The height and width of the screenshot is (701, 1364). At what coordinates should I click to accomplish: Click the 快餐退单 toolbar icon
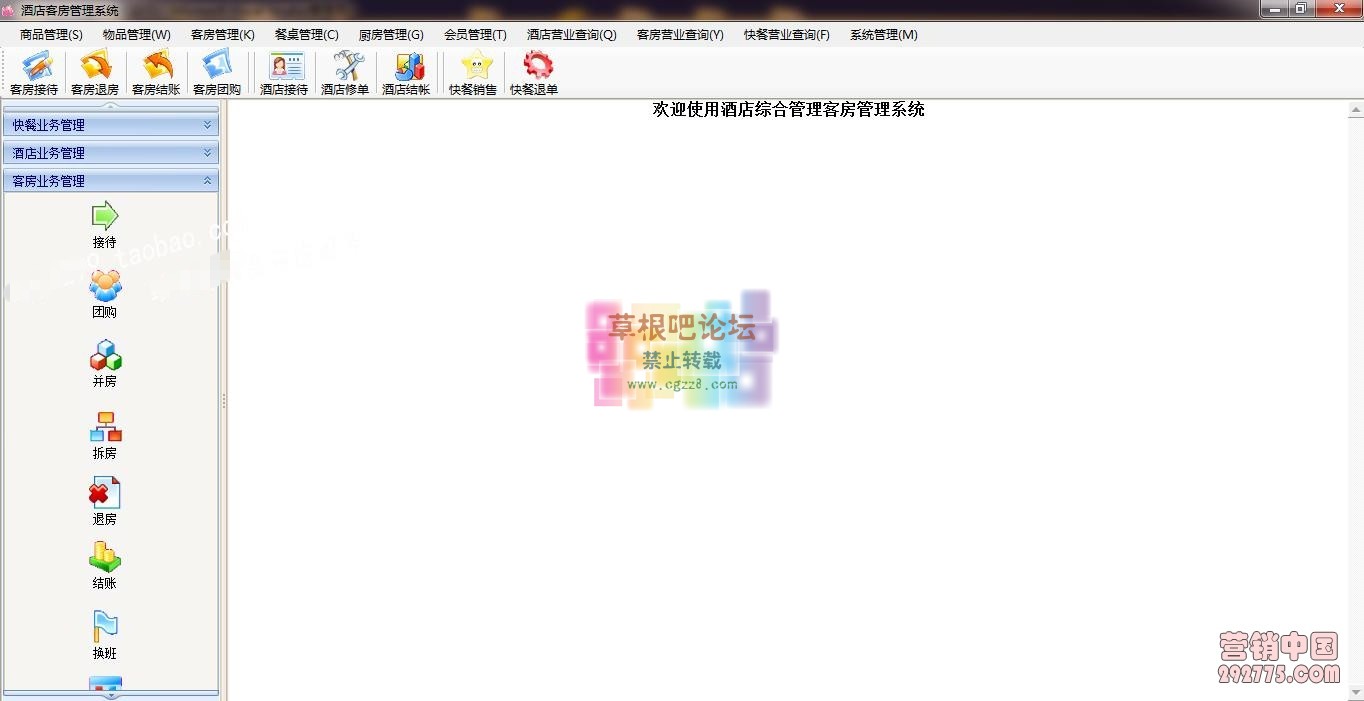tap(534, 73)
